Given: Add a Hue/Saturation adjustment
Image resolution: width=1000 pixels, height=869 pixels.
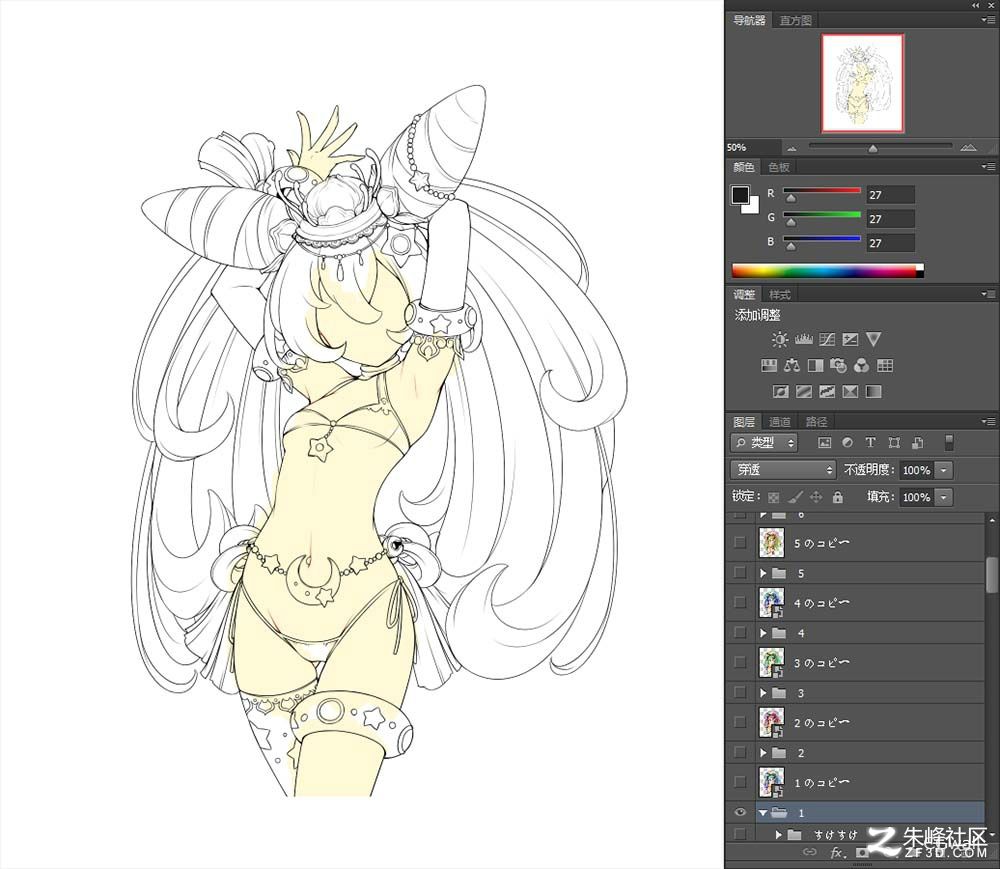Looking at the screenshot, I should click(768, 365).
